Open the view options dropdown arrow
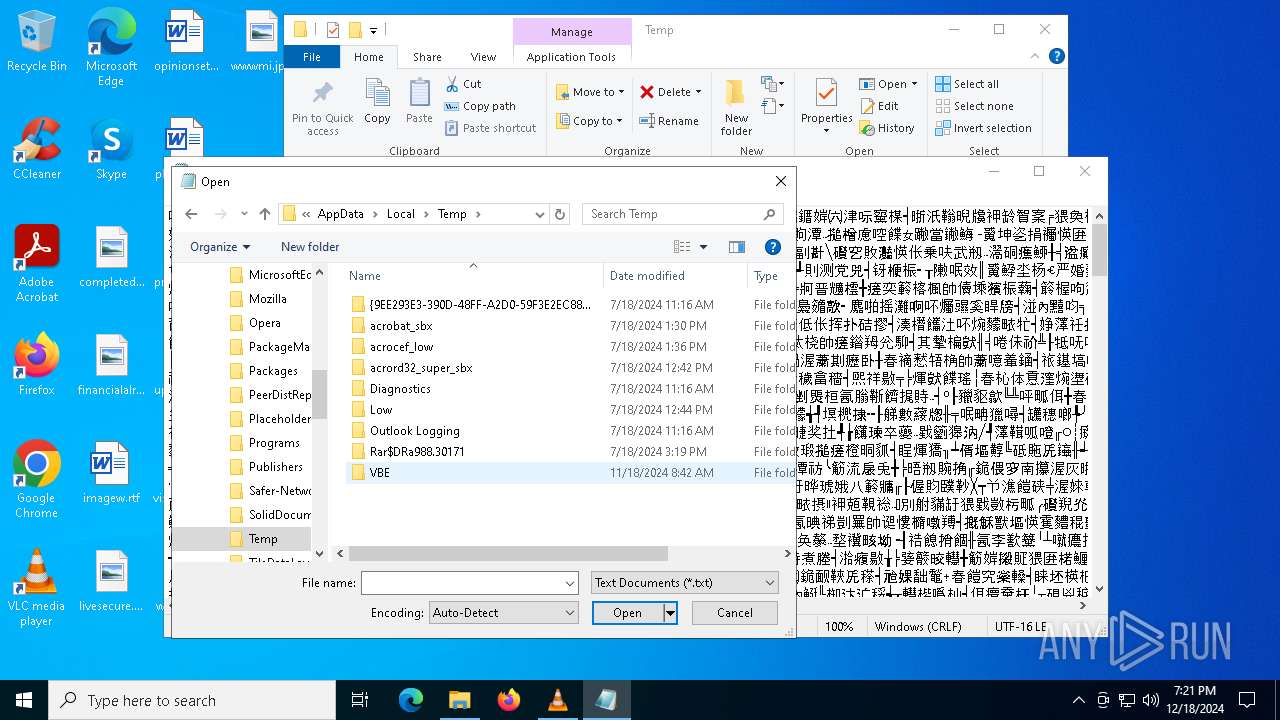 [x=703, y=247]
